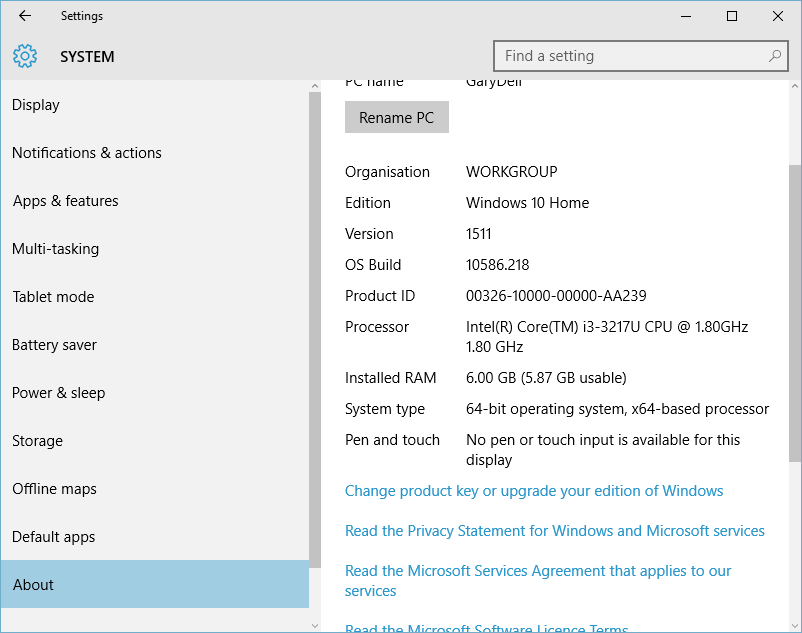The height and width of the screenshot is (633, 802).
Task: Go to Notifications & actions
Action: 87,153
